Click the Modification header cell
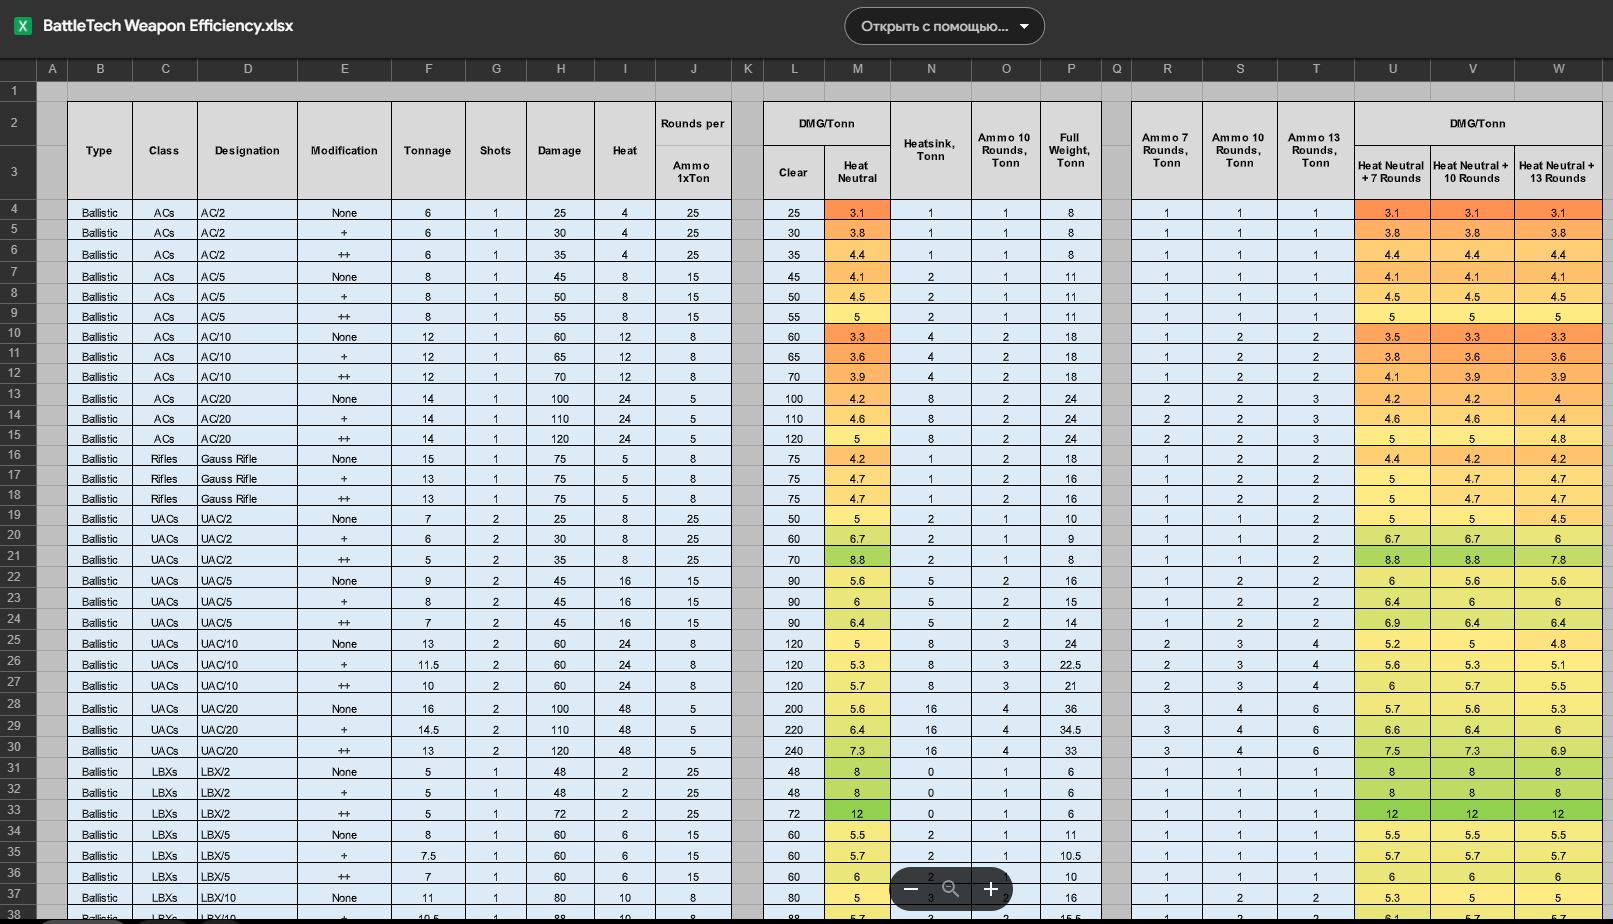The image size is (1613, 924). coord(344,150)
